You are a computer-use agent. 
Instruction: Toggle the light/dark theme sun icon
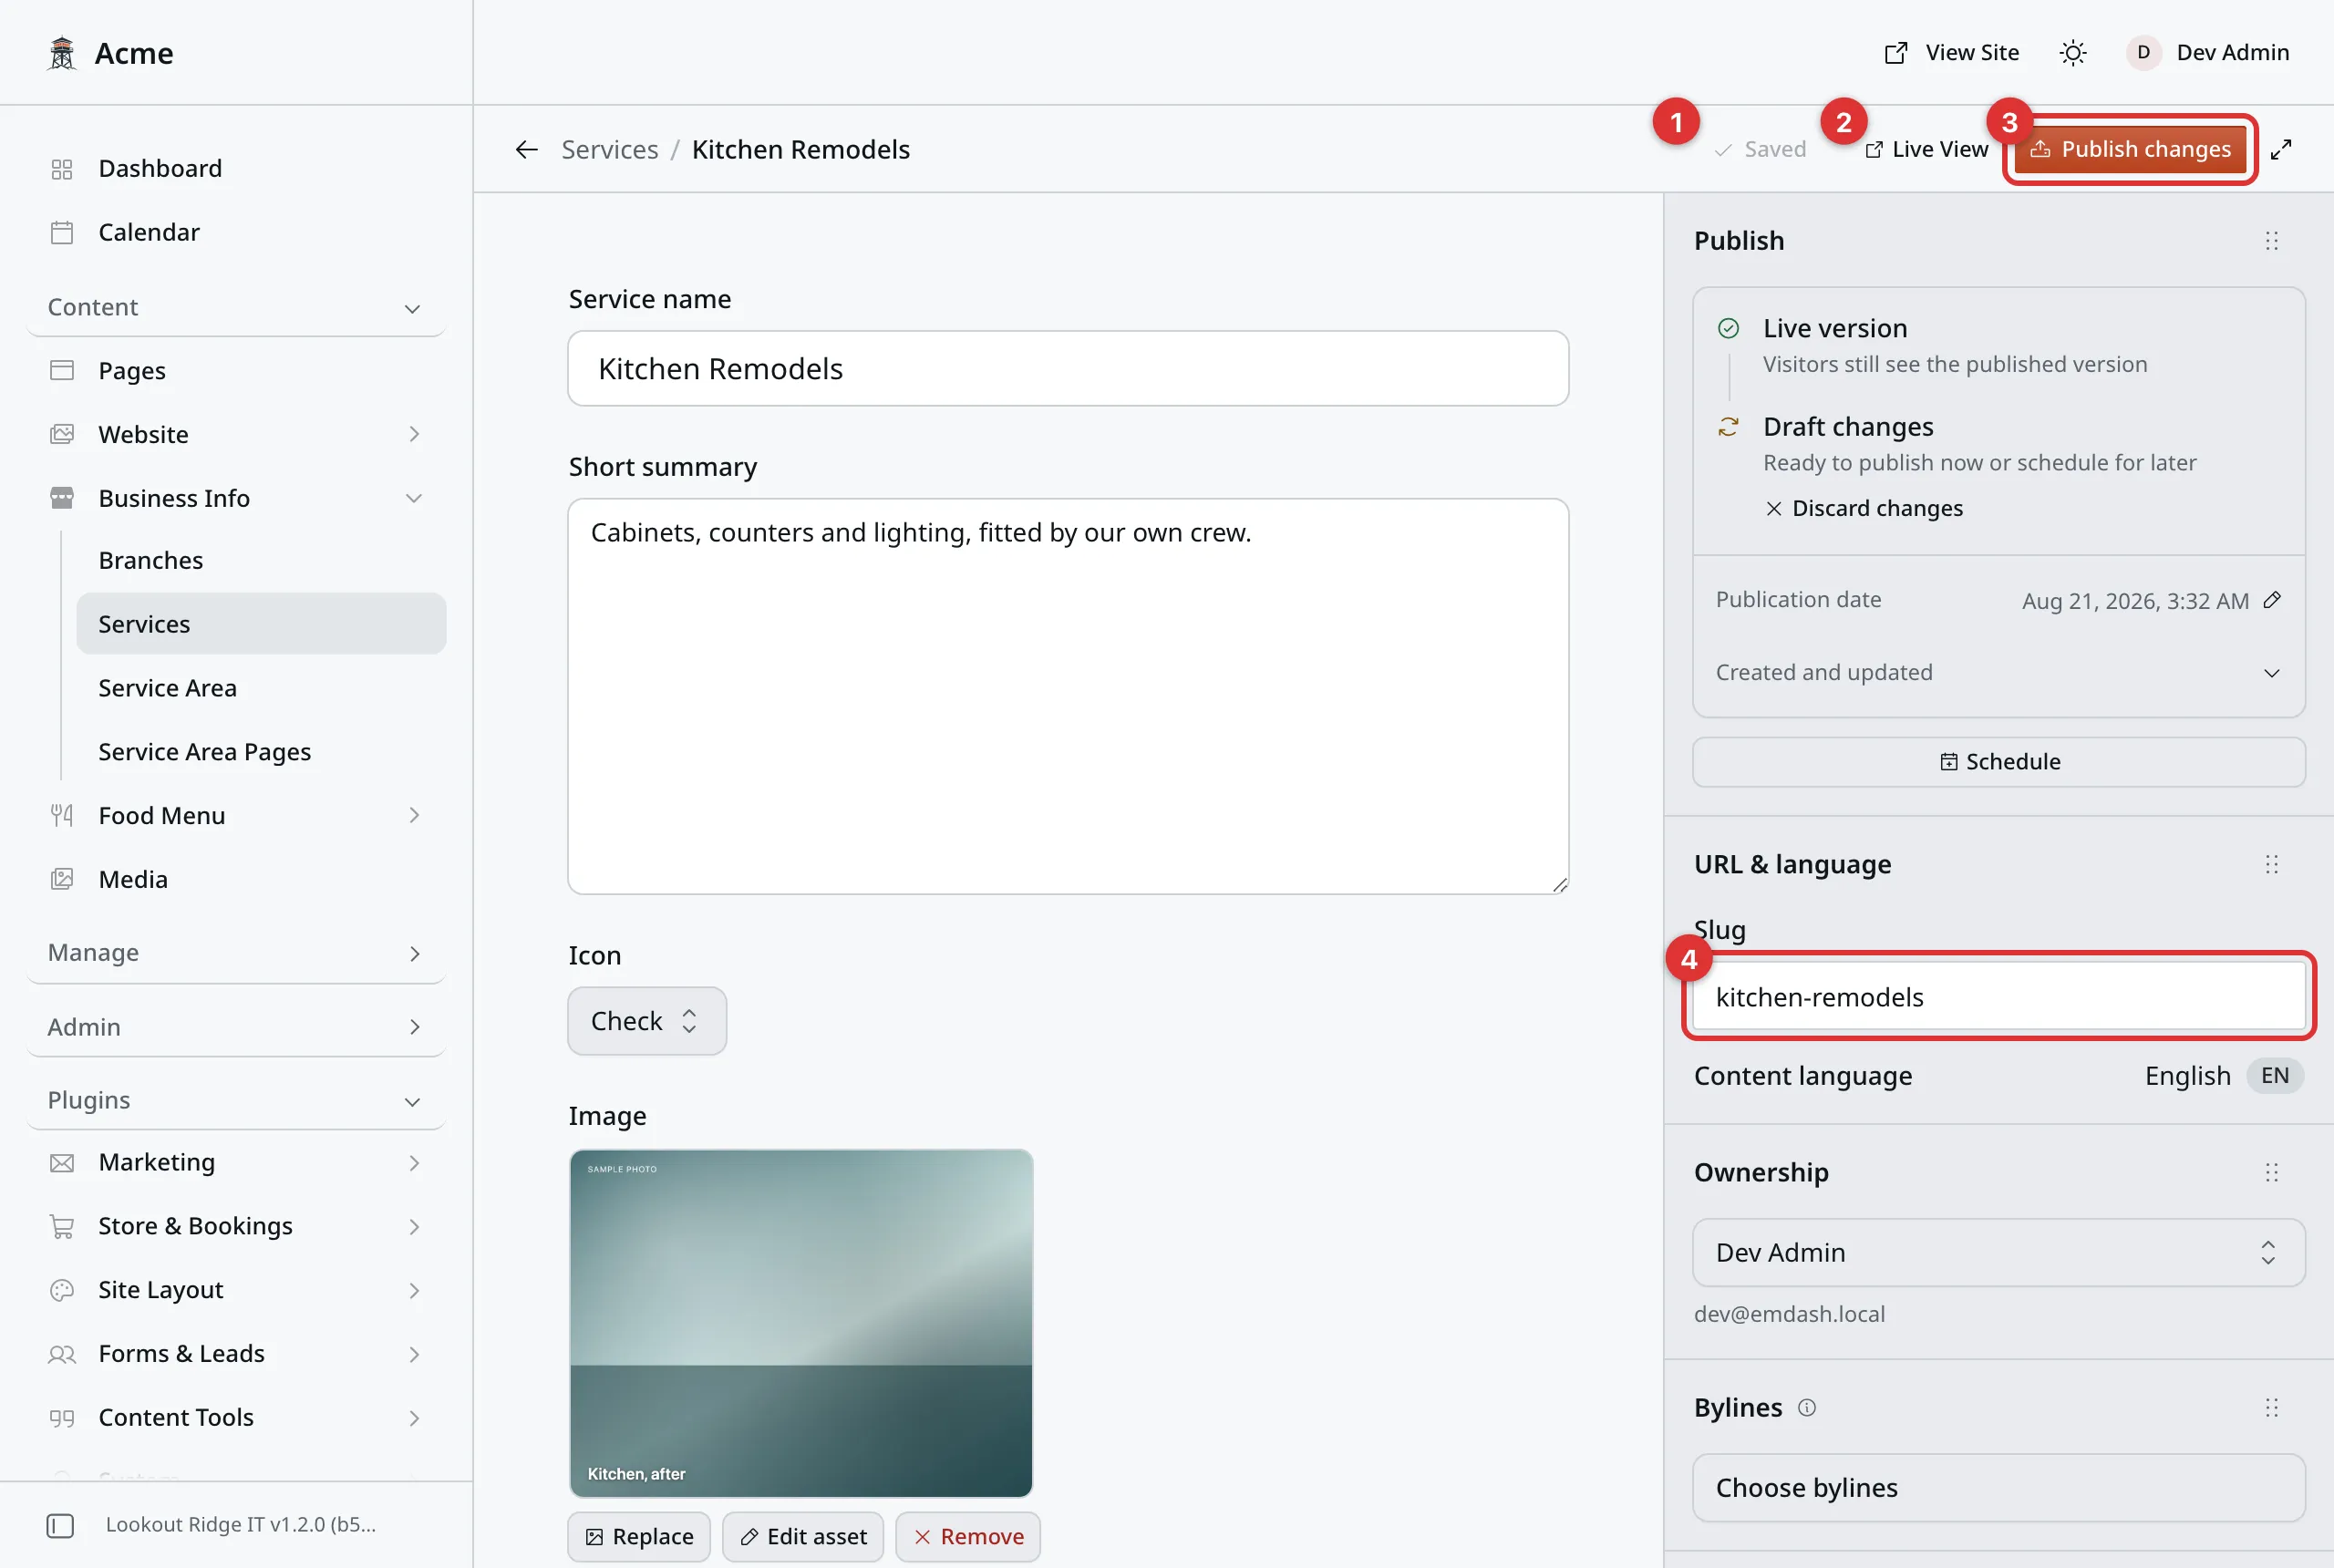2073,53
